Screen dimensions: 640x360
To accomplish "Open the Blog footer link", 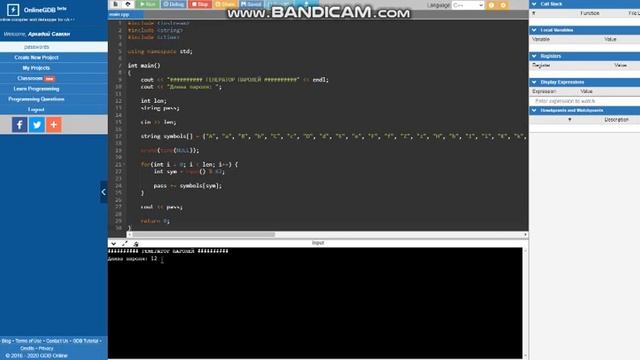I will [x=6, y=341].
